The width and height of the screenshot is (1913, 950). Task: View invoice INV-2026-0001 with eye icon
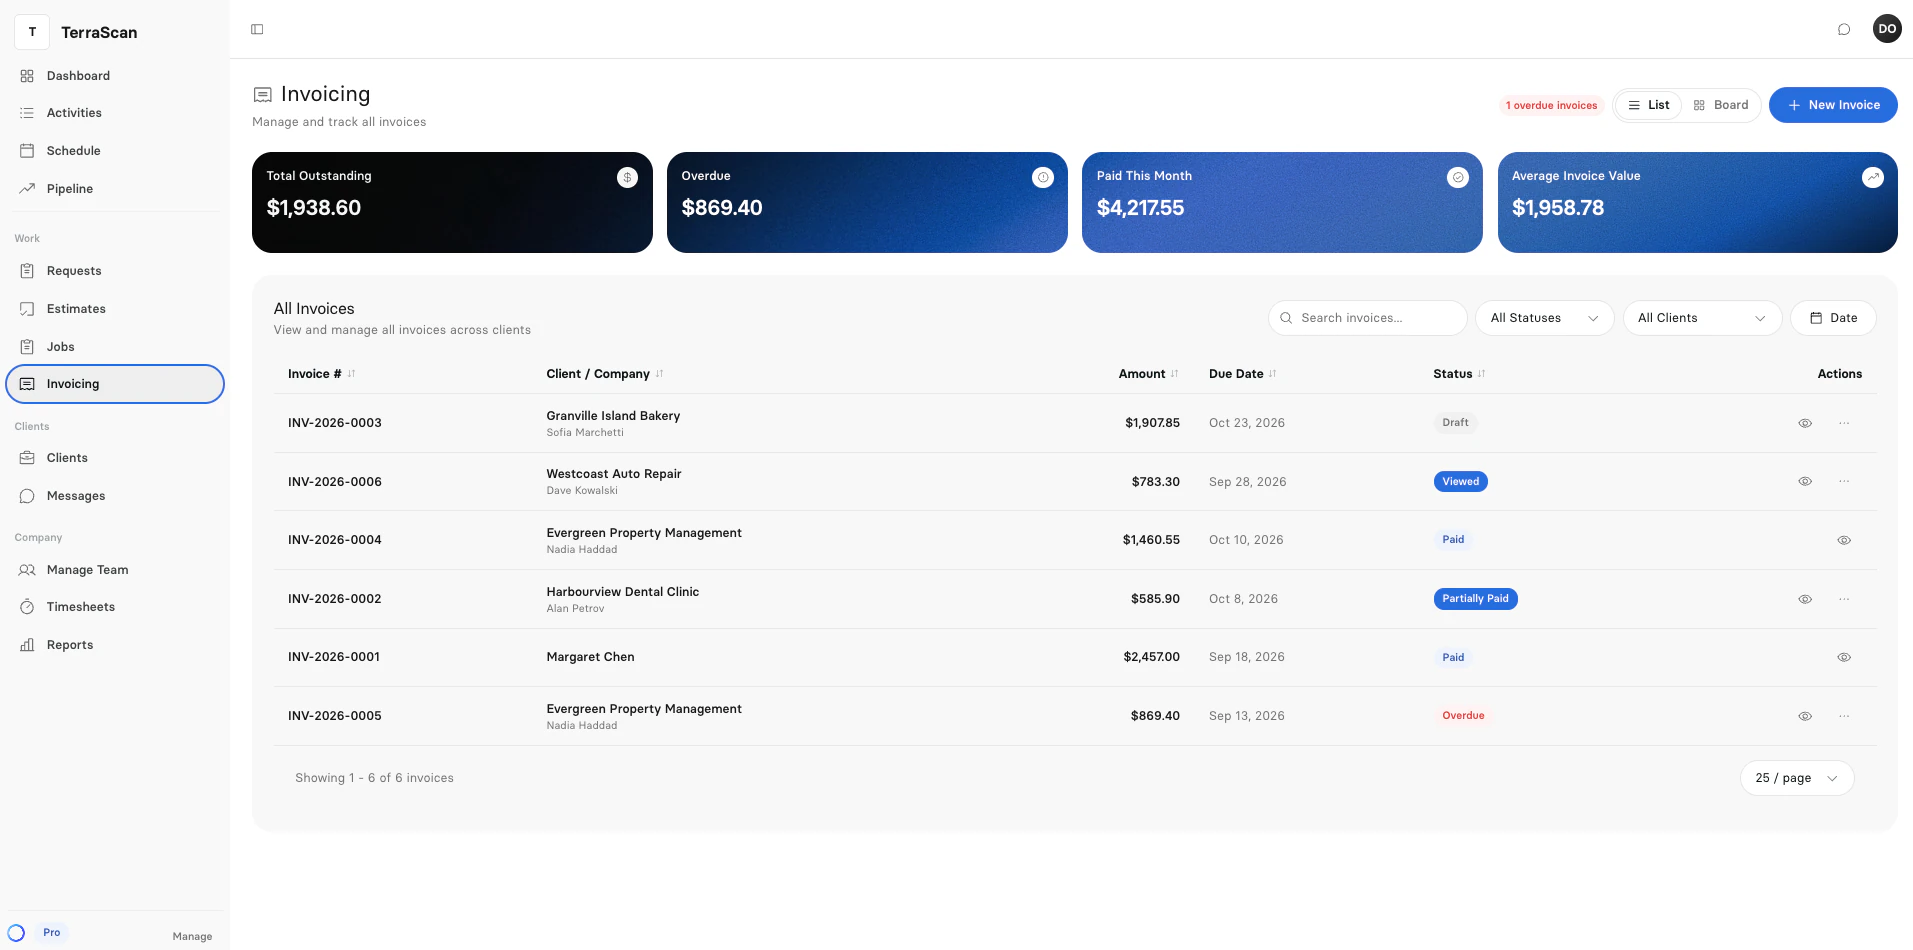(x=1844, y=657)
